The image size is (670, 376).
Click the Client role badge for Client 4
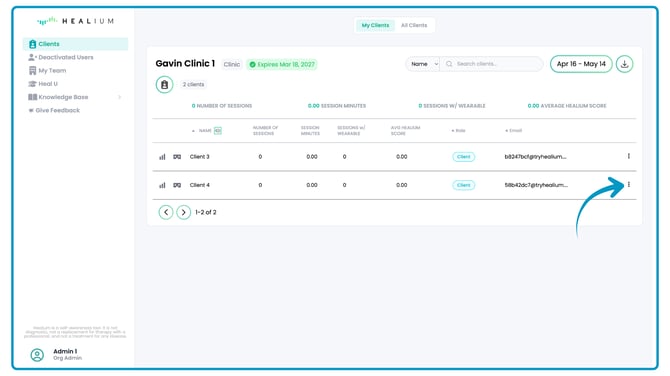point(464,185)
